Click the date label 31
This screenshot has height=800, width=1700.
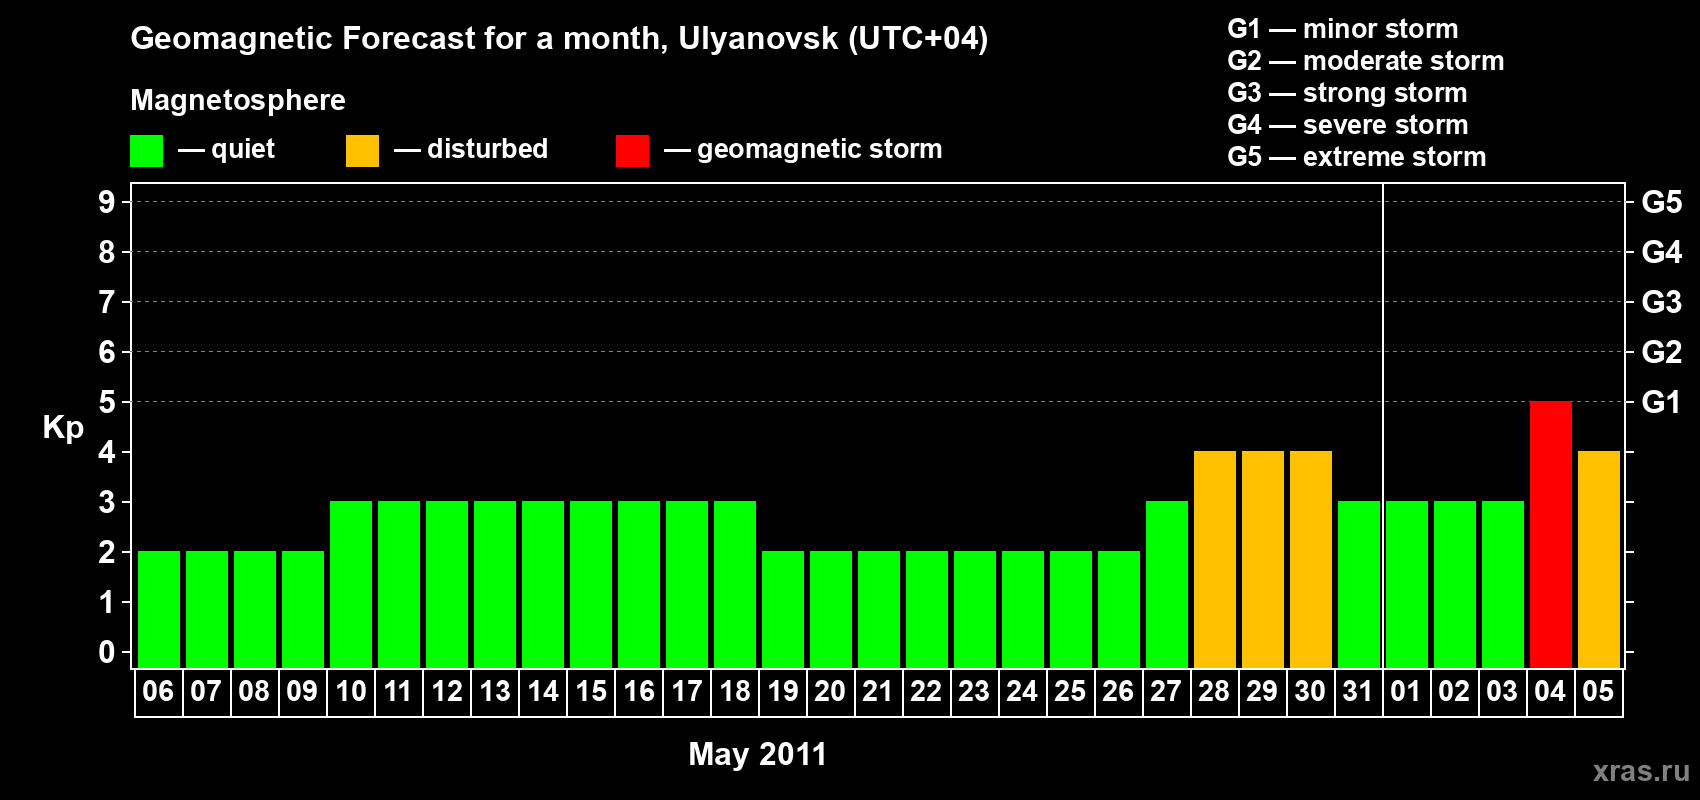(1358, 691)
